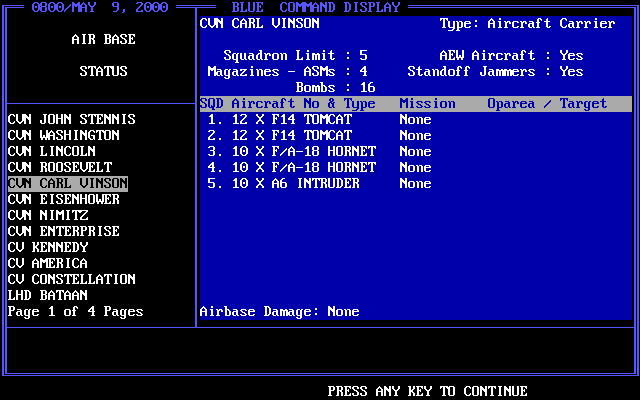Select squadron 1 with 12 X F14 TOMCAT
The height and width of the screenshot is (400, 640).
pyautogui.click(x=280, y=119)
